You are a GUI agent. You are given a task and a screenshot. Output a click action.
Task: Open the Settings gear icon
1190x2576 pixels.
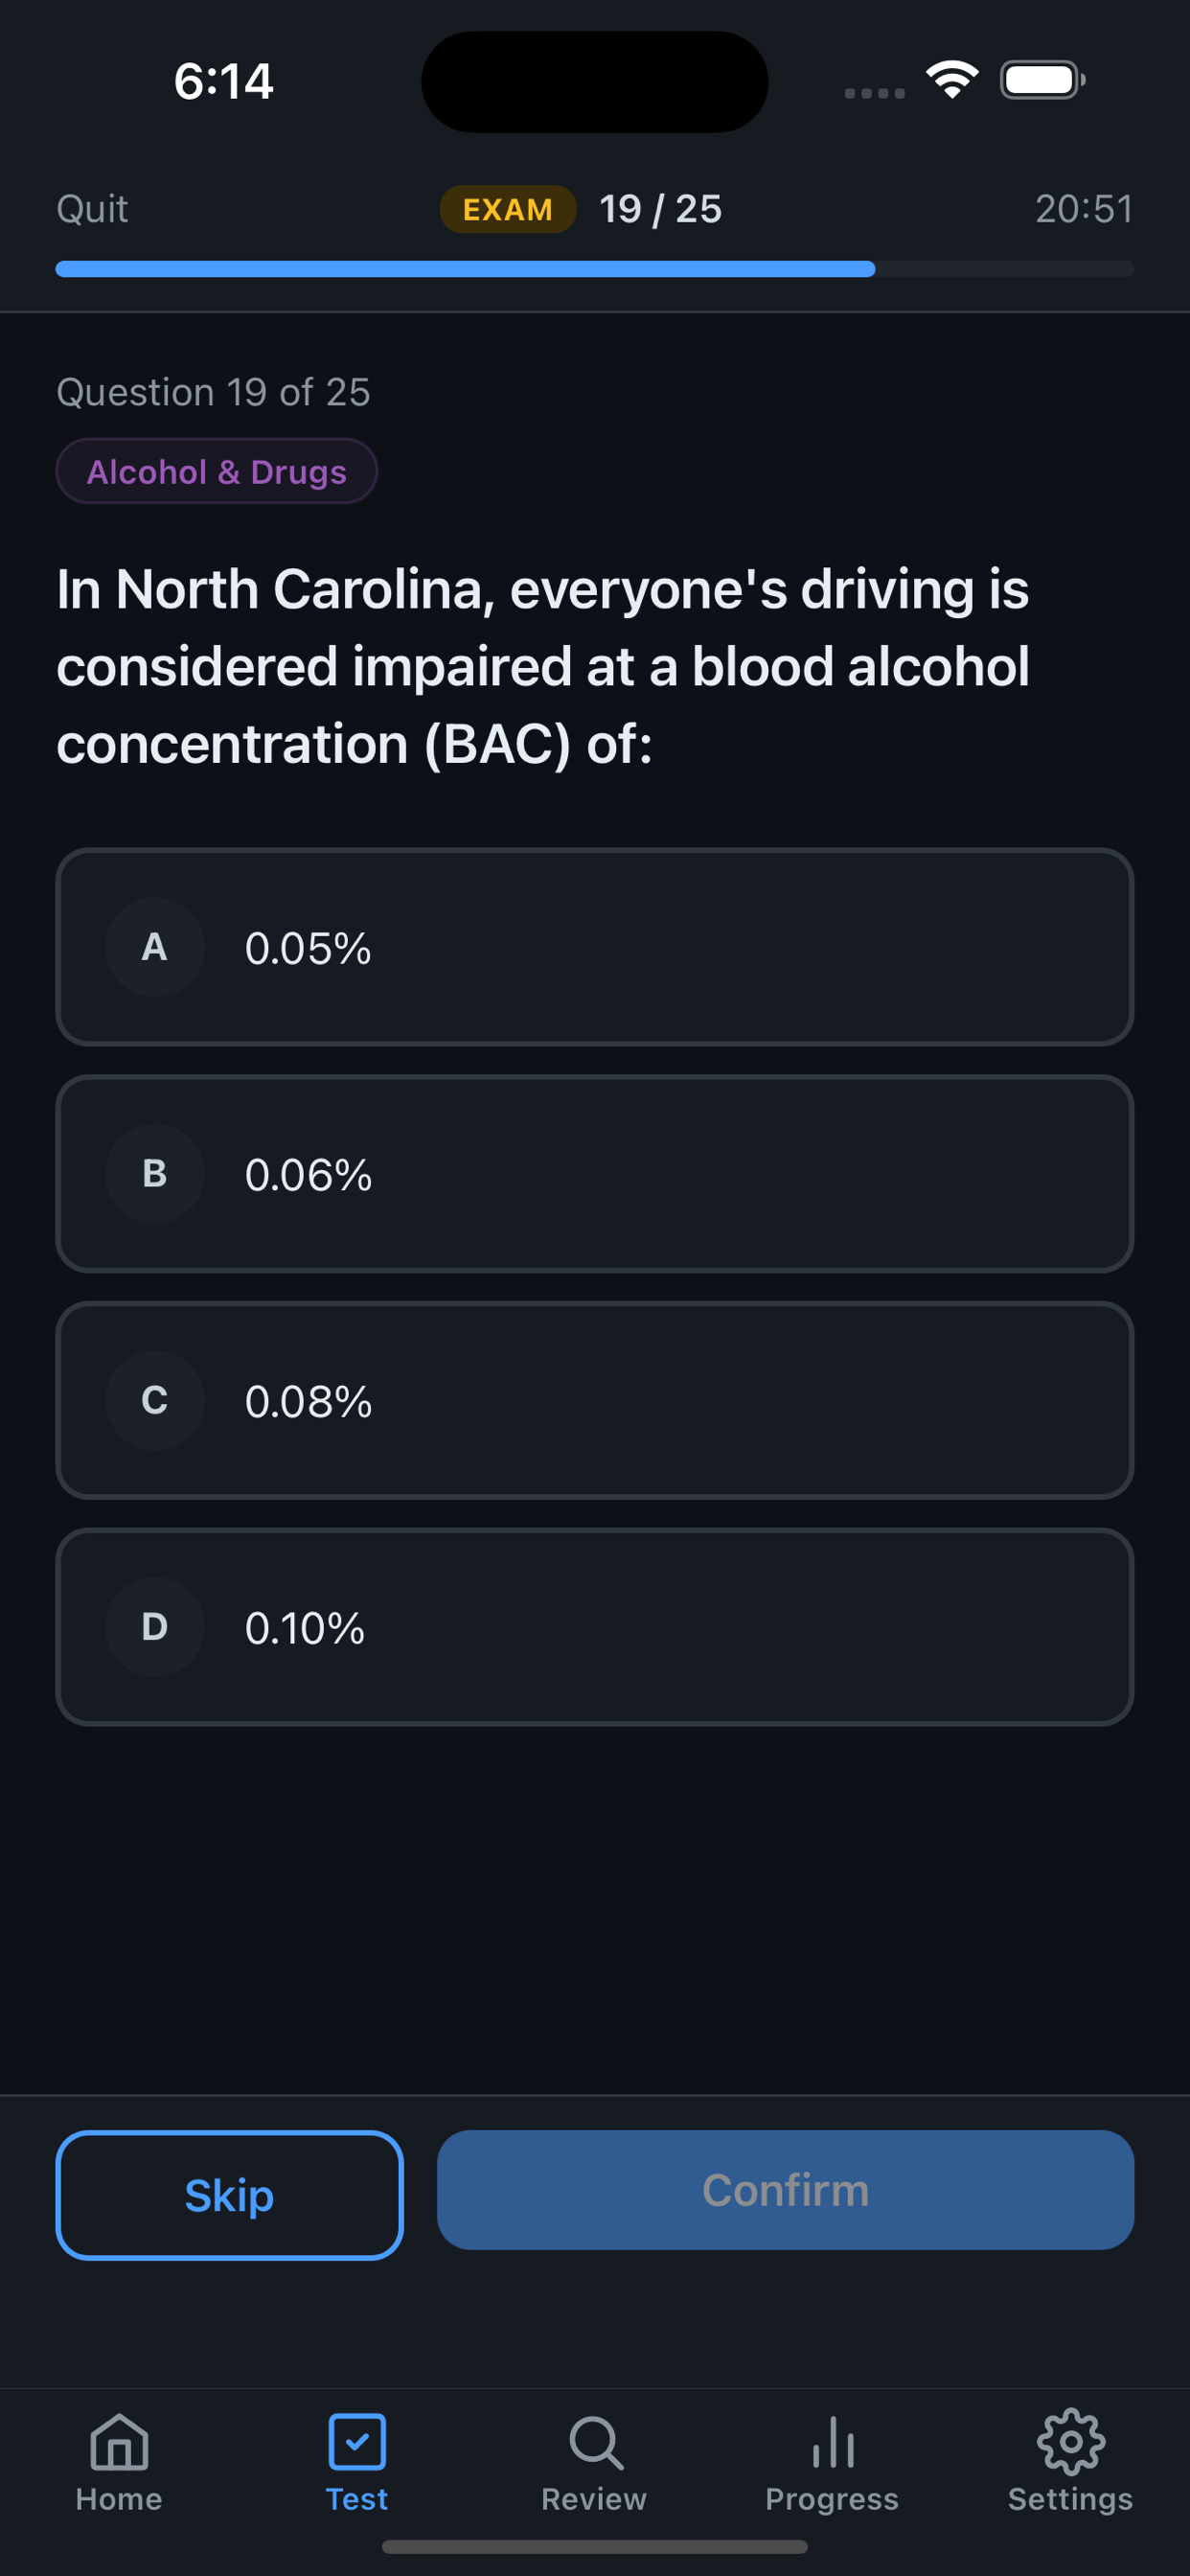click(x=1070, y=2442)
